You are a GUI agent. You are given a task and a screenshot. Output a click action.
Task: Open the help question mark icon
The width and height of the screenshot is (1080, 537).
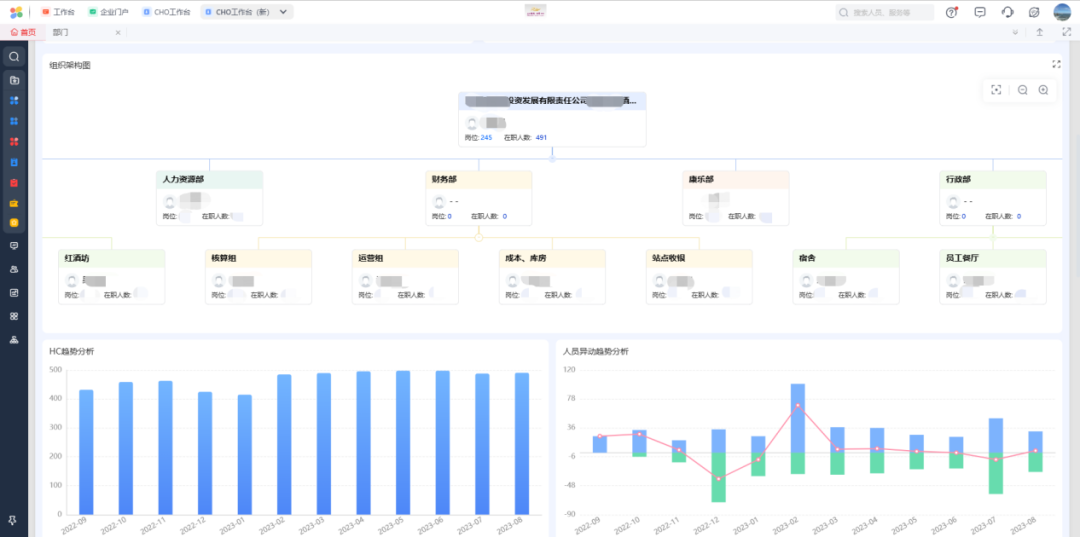(951, 12)
